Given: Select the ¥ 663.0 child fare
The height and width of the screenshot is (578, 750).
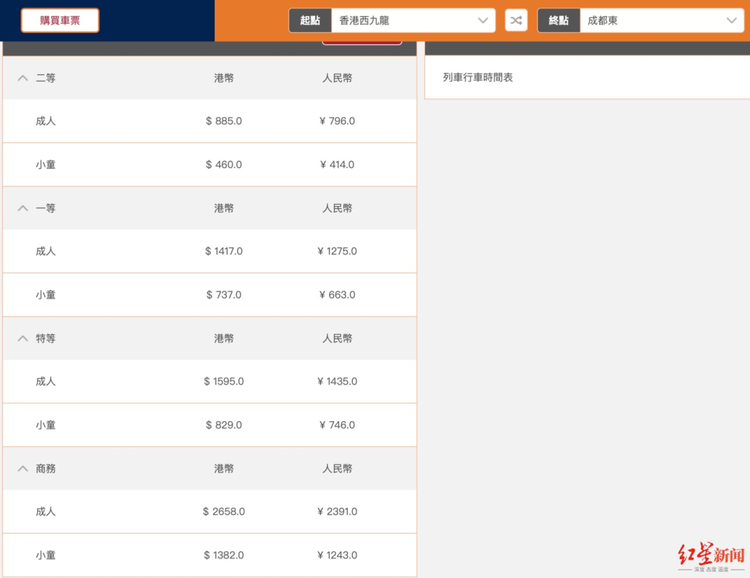Looking at the screenshot, I should [337, 295].
